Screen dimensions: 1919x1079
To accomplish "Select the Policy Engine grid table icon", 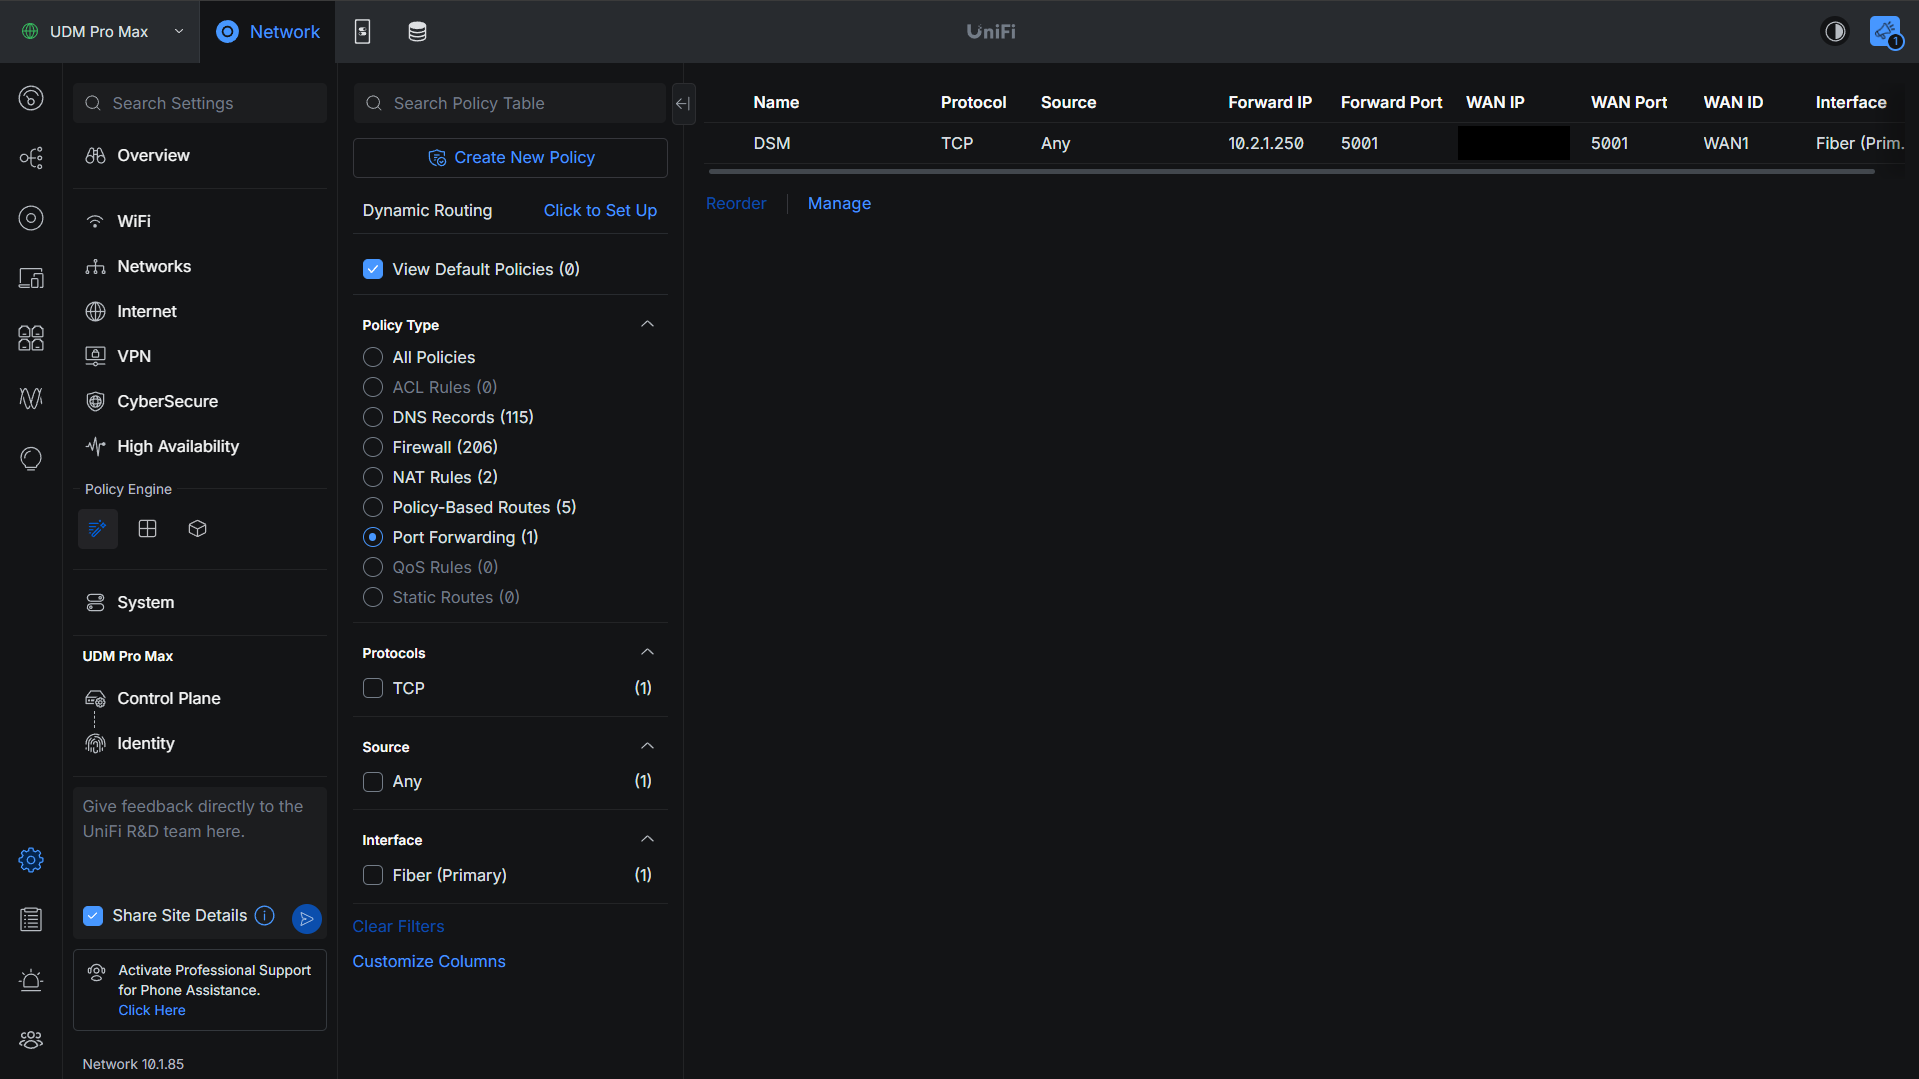I will (x=148, y=529).
